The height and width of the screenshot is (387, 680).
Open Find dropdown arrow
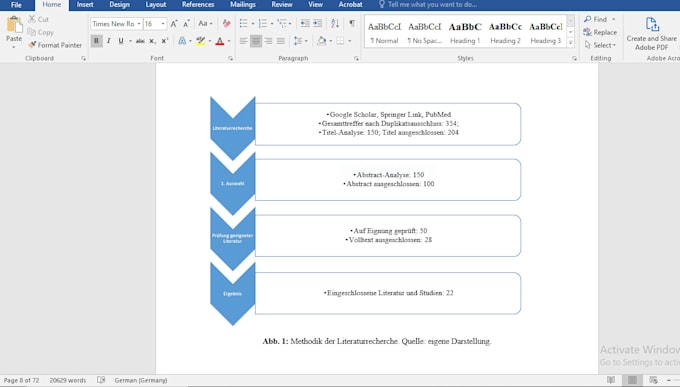[x=614, y=19]
